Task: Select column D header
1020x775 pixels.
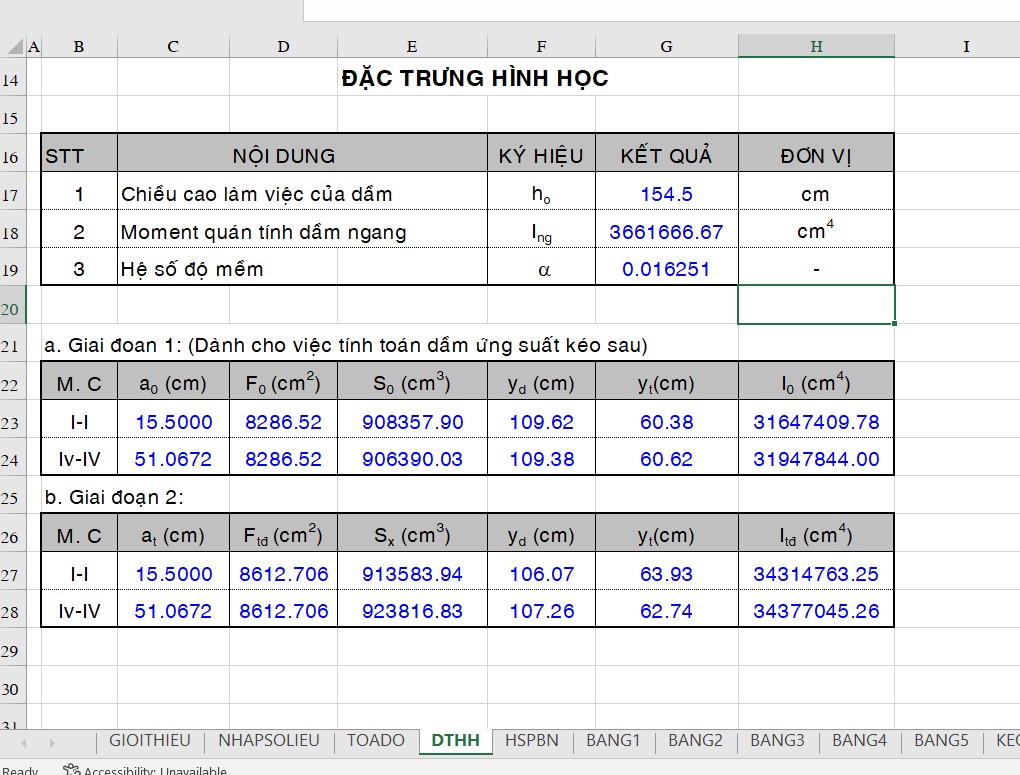Action: 283,46
